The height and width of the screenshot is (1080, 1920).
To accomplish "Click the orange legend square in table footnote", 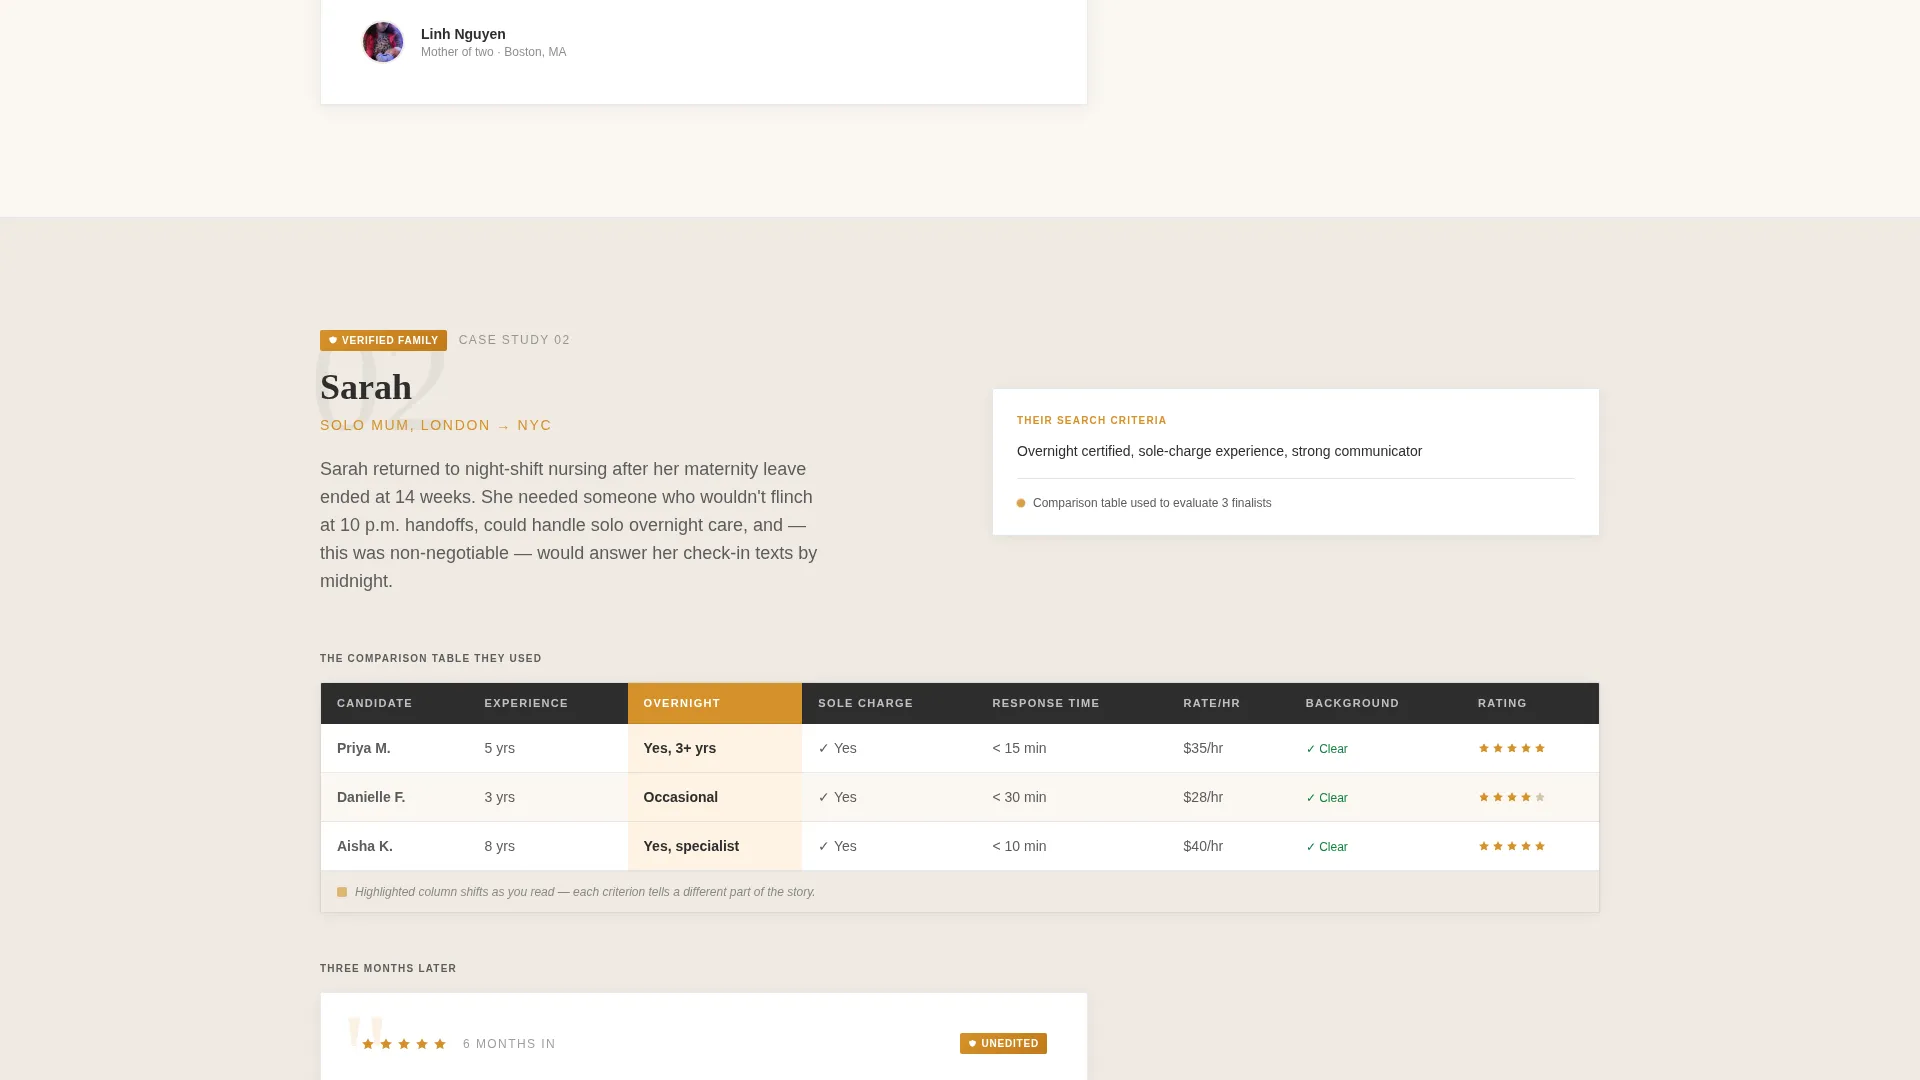I will point(342,892).
